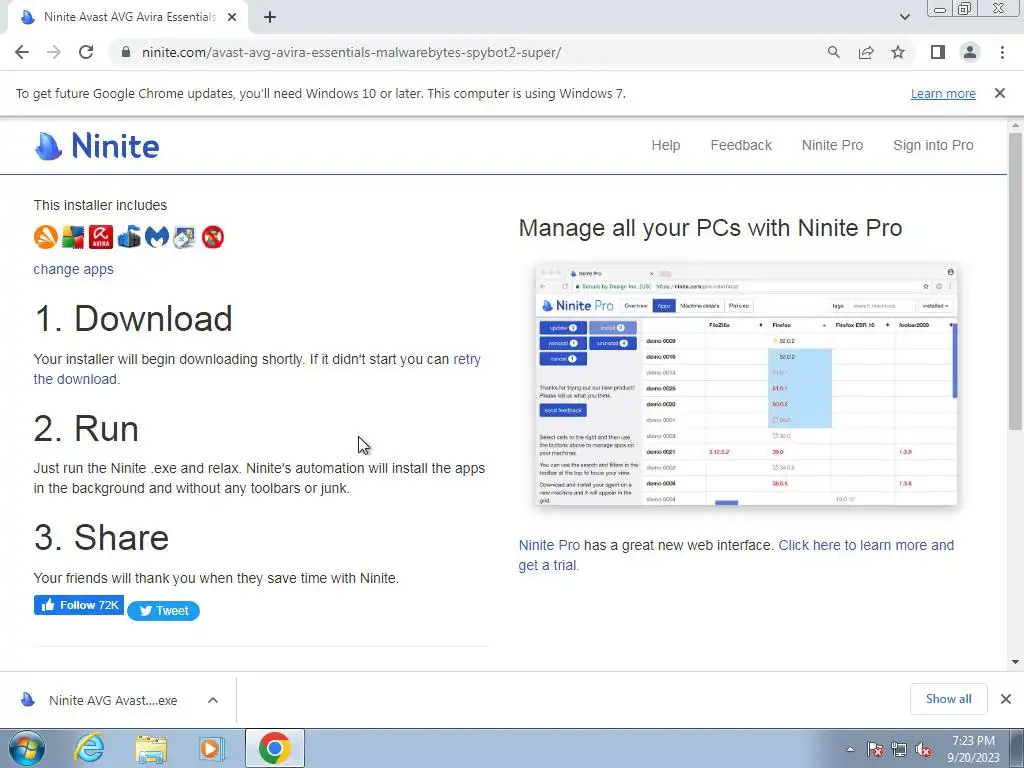Click the scrollbar down arrow
The width and height of the screenshot is (1024, 768).
[1015, 662]
